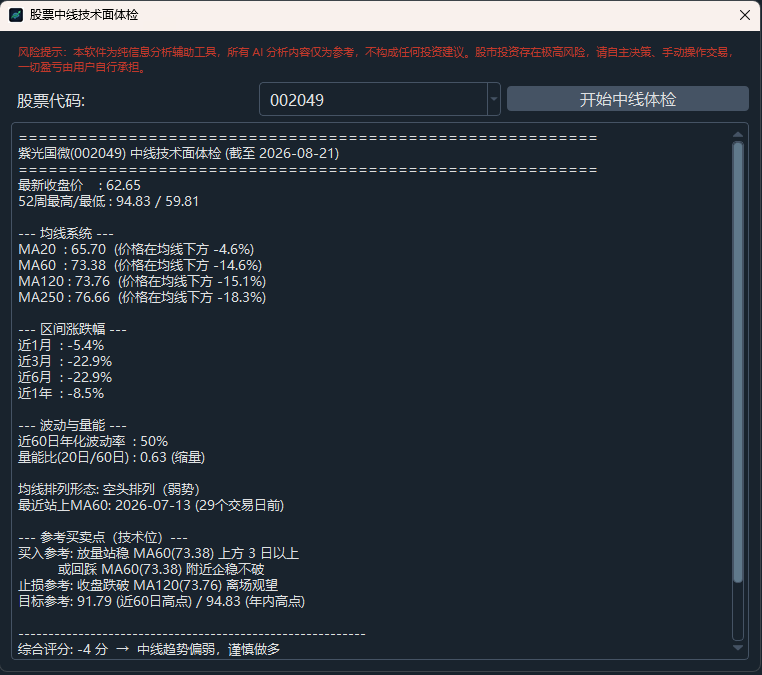This screenshot has height=675, width=762.
Task: Click the app icon in title bar
Action: [x=16, y=15]
